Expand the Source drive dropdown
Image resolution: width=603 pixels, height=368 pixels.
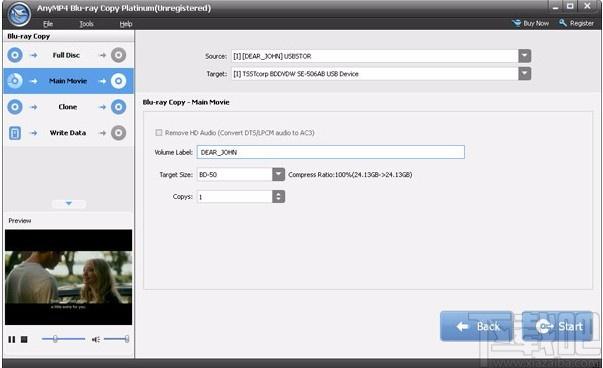click(x=525, y=56)
